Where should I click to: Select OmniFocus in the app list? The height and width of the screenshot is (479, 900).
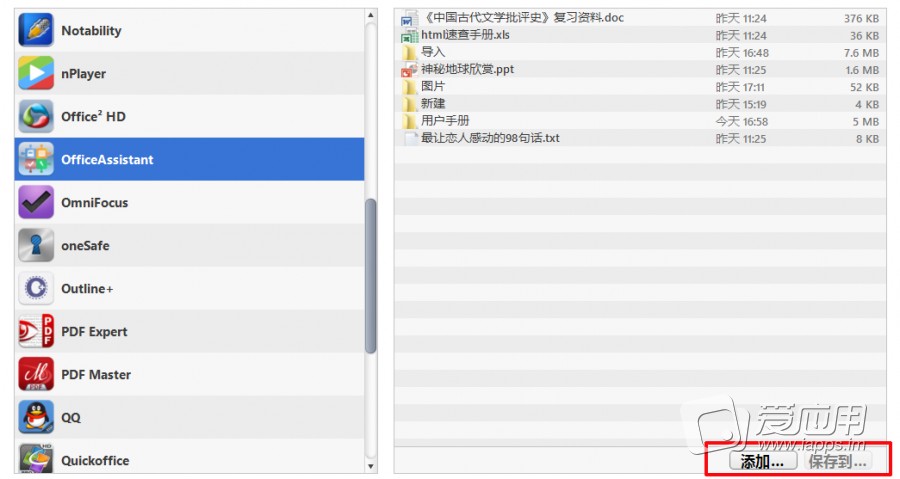point(189,202)
